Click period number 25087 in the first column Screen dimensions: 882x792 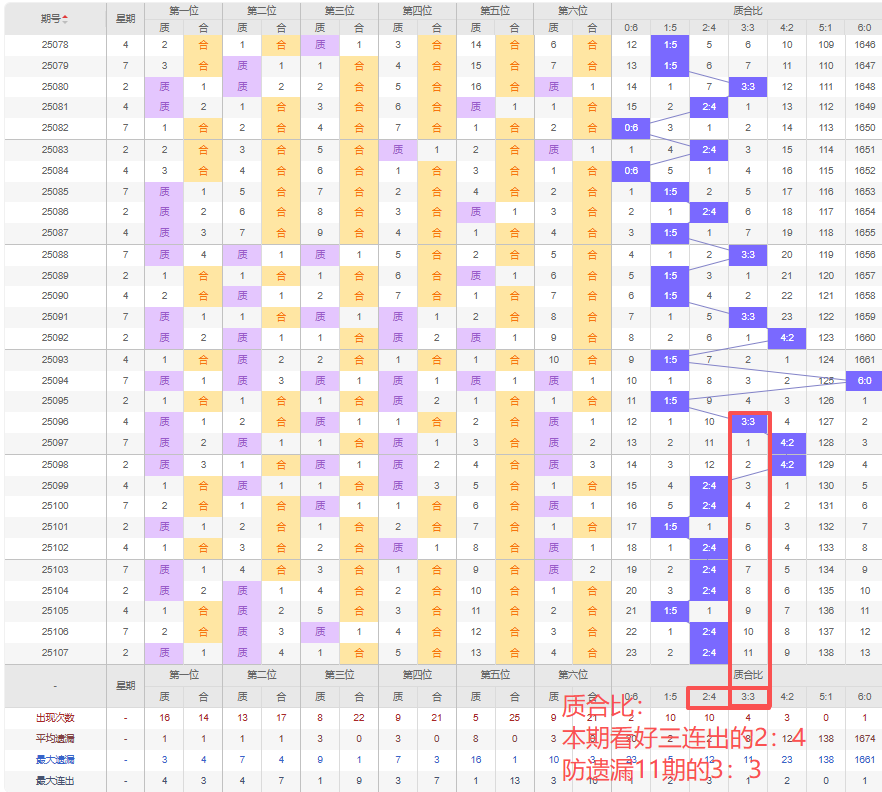[x=55, y=233]
